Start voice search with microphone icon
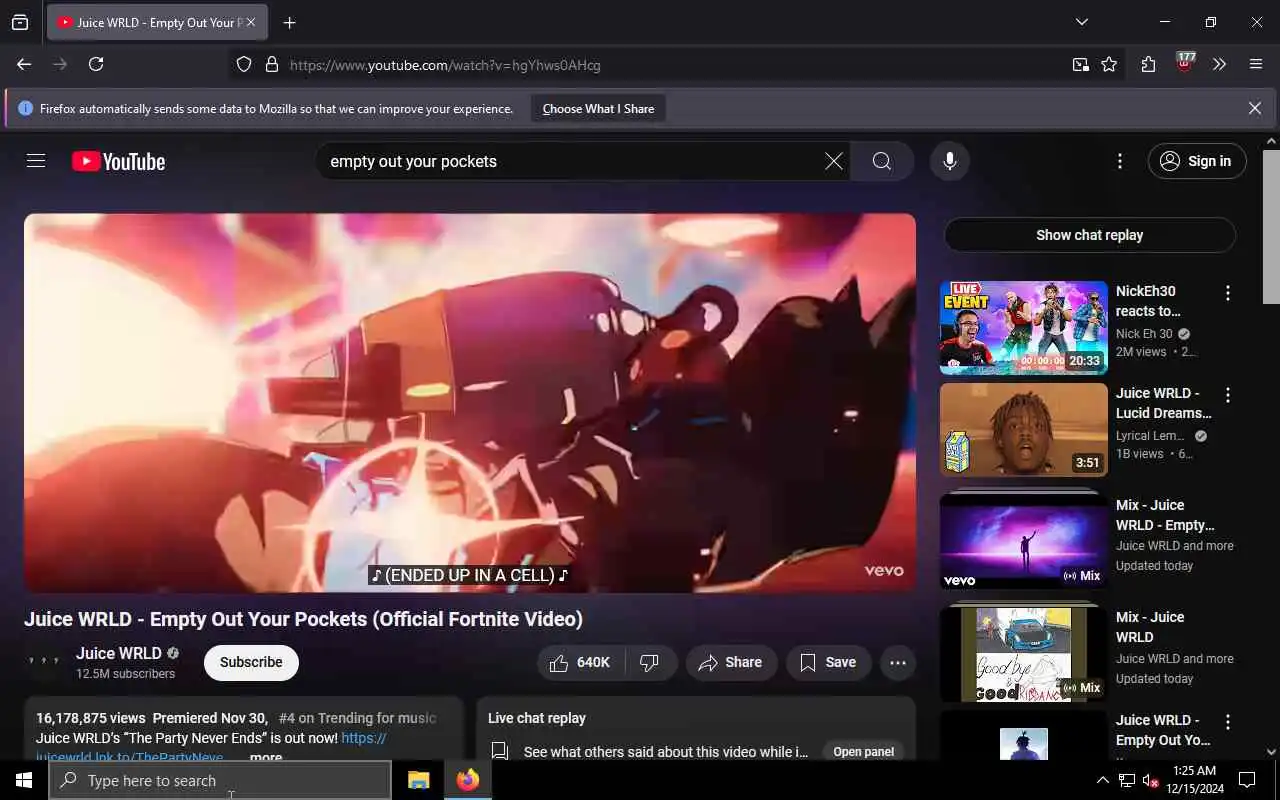 949,161
